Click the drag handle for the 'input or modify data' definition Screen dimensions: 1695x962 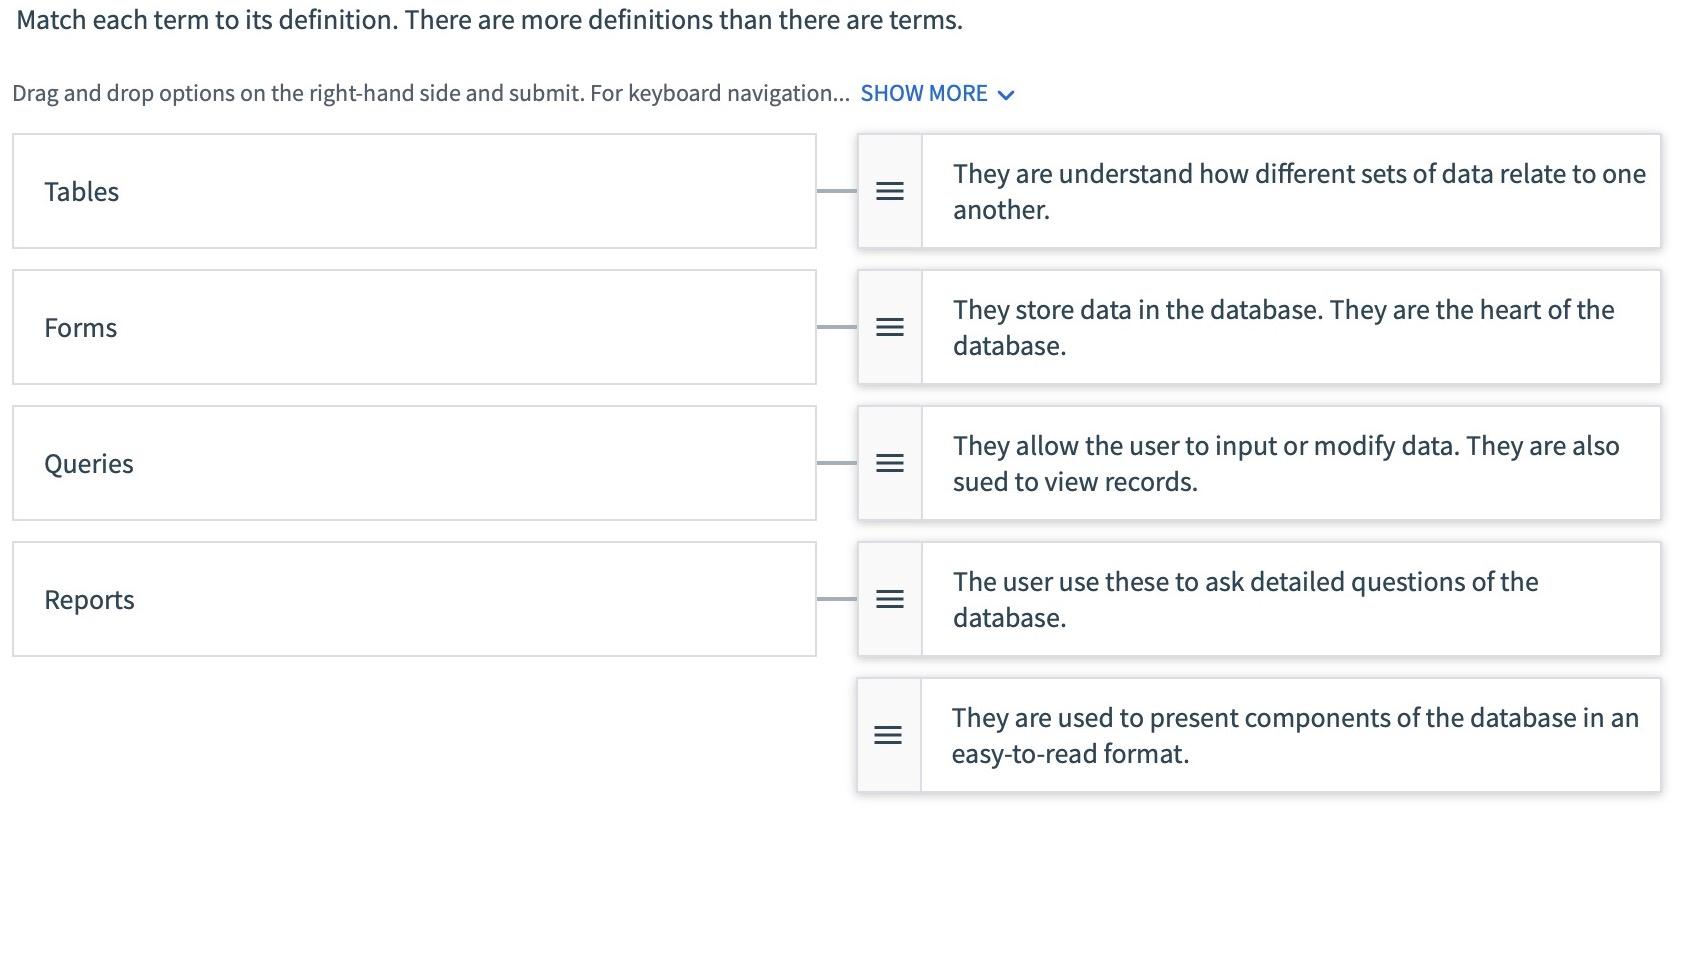[x=889, y=463]
